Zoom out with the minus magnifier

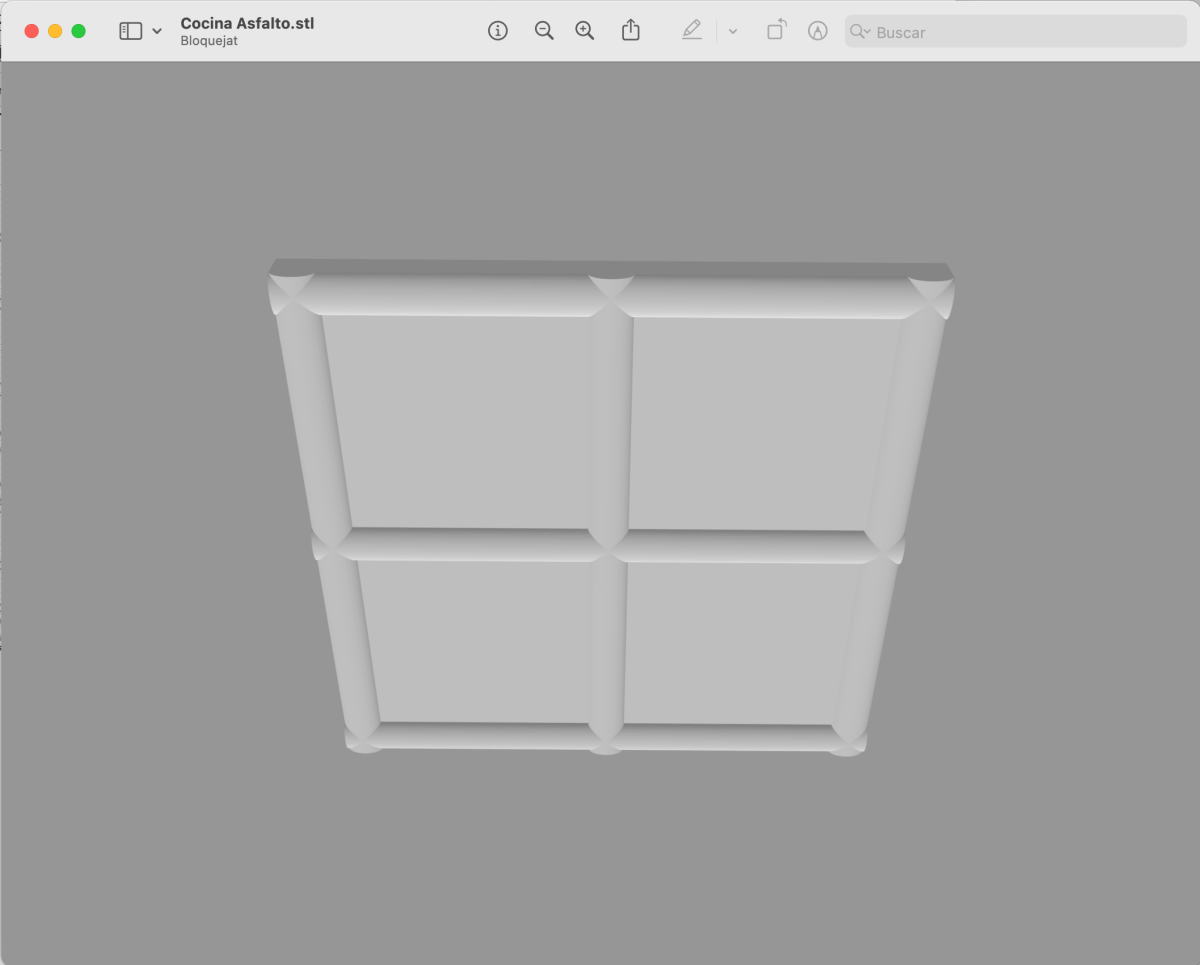tap(544, 31)
